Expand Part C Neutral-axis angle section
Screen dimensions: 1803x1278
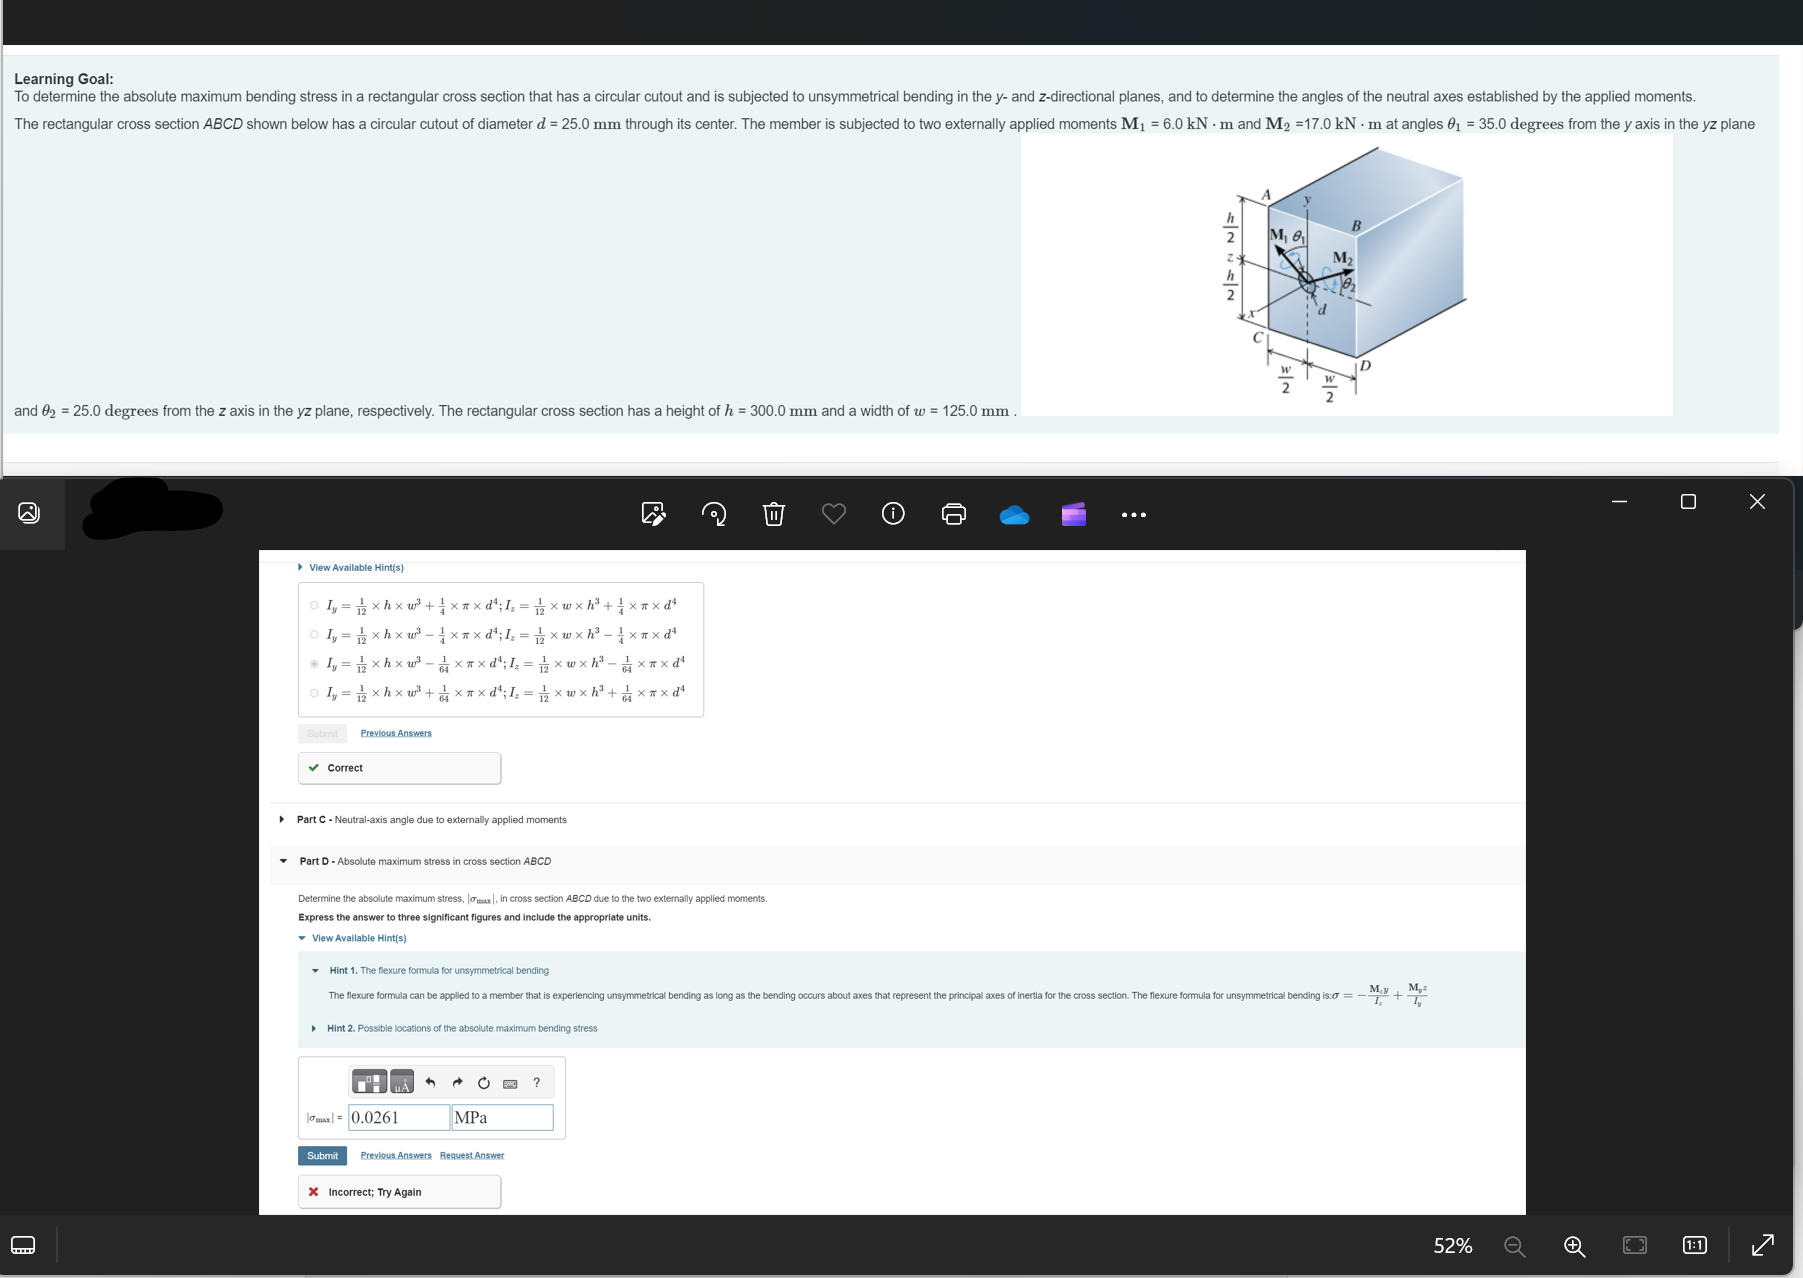[x=282, y=819]
